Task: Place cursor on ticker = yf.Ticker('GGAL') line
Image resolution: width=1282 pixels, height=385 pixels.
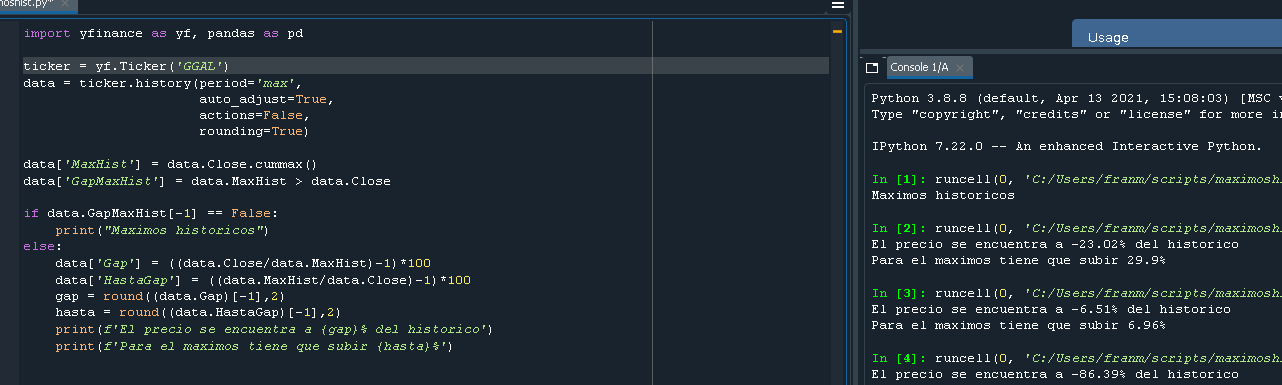Action: [127, 66]
